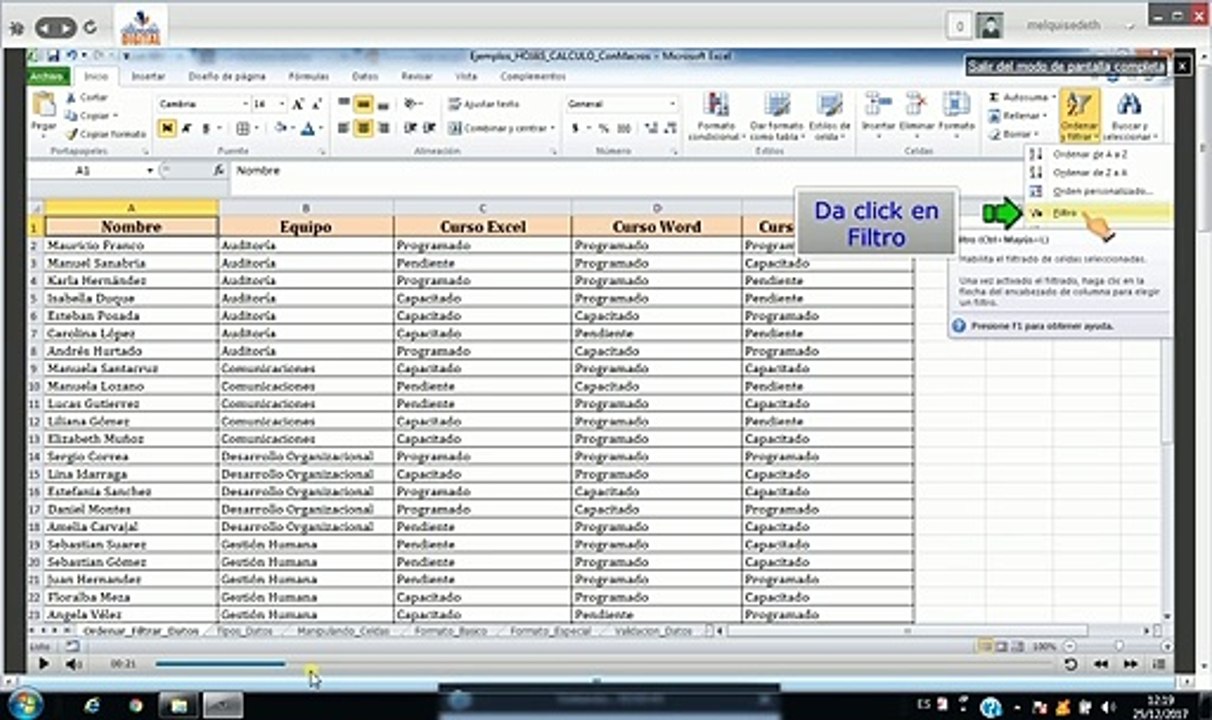This screenshot has width=1212, height=720.
Task: Toggle top vertical alignment
Action: point(344,103)
